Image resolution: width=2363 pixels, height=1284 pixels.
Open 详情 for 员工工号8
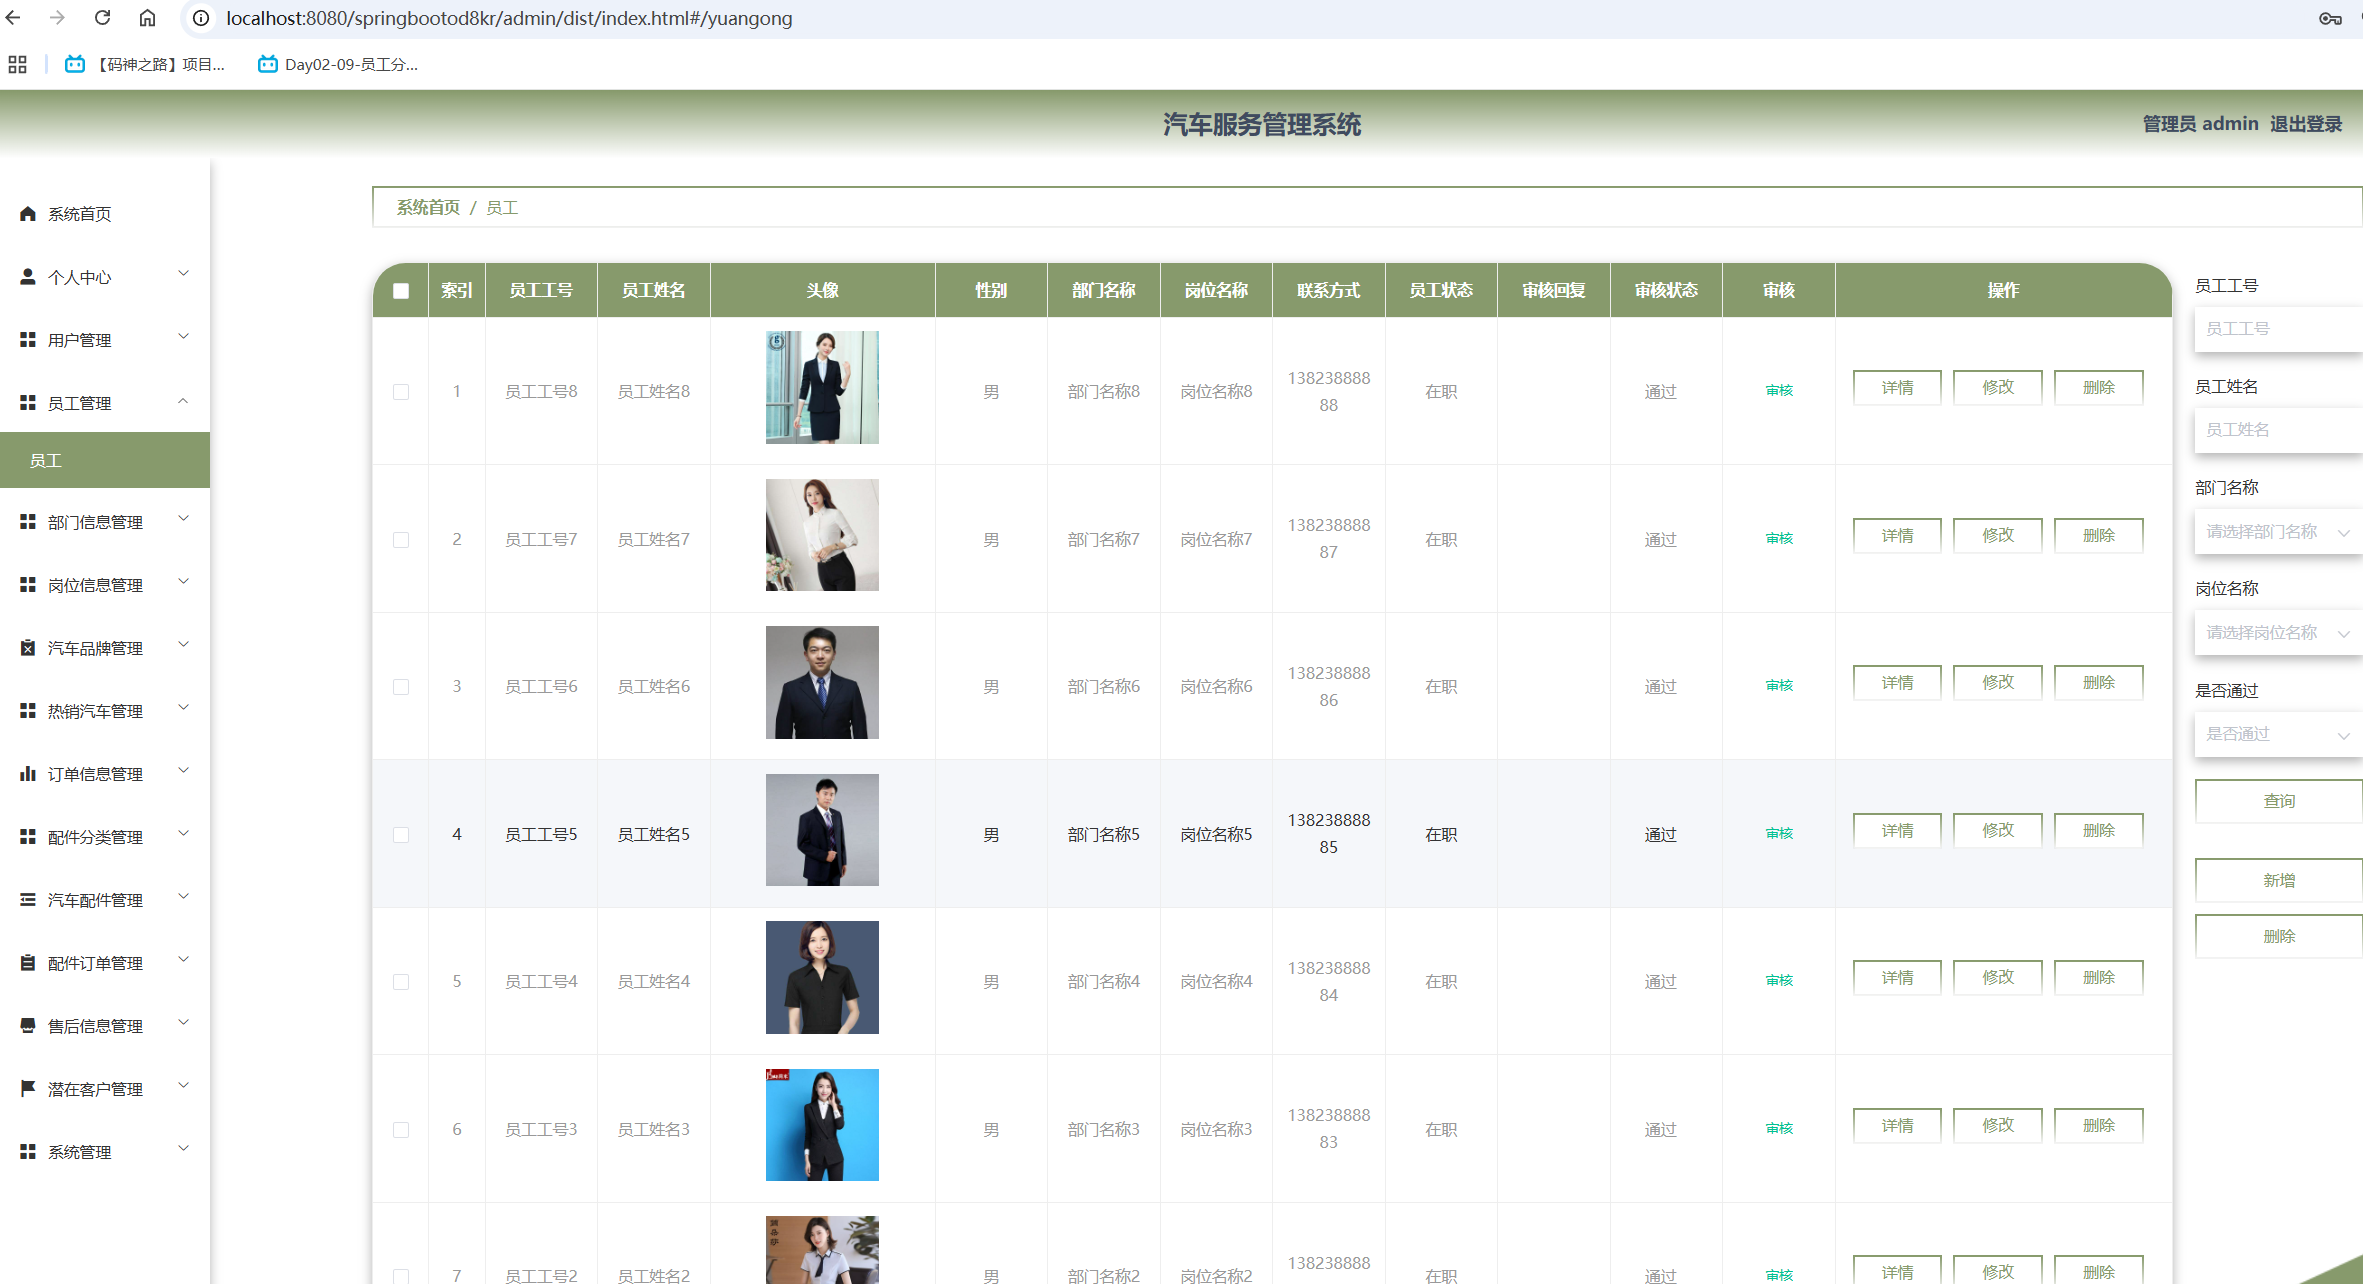point(1897,388)
